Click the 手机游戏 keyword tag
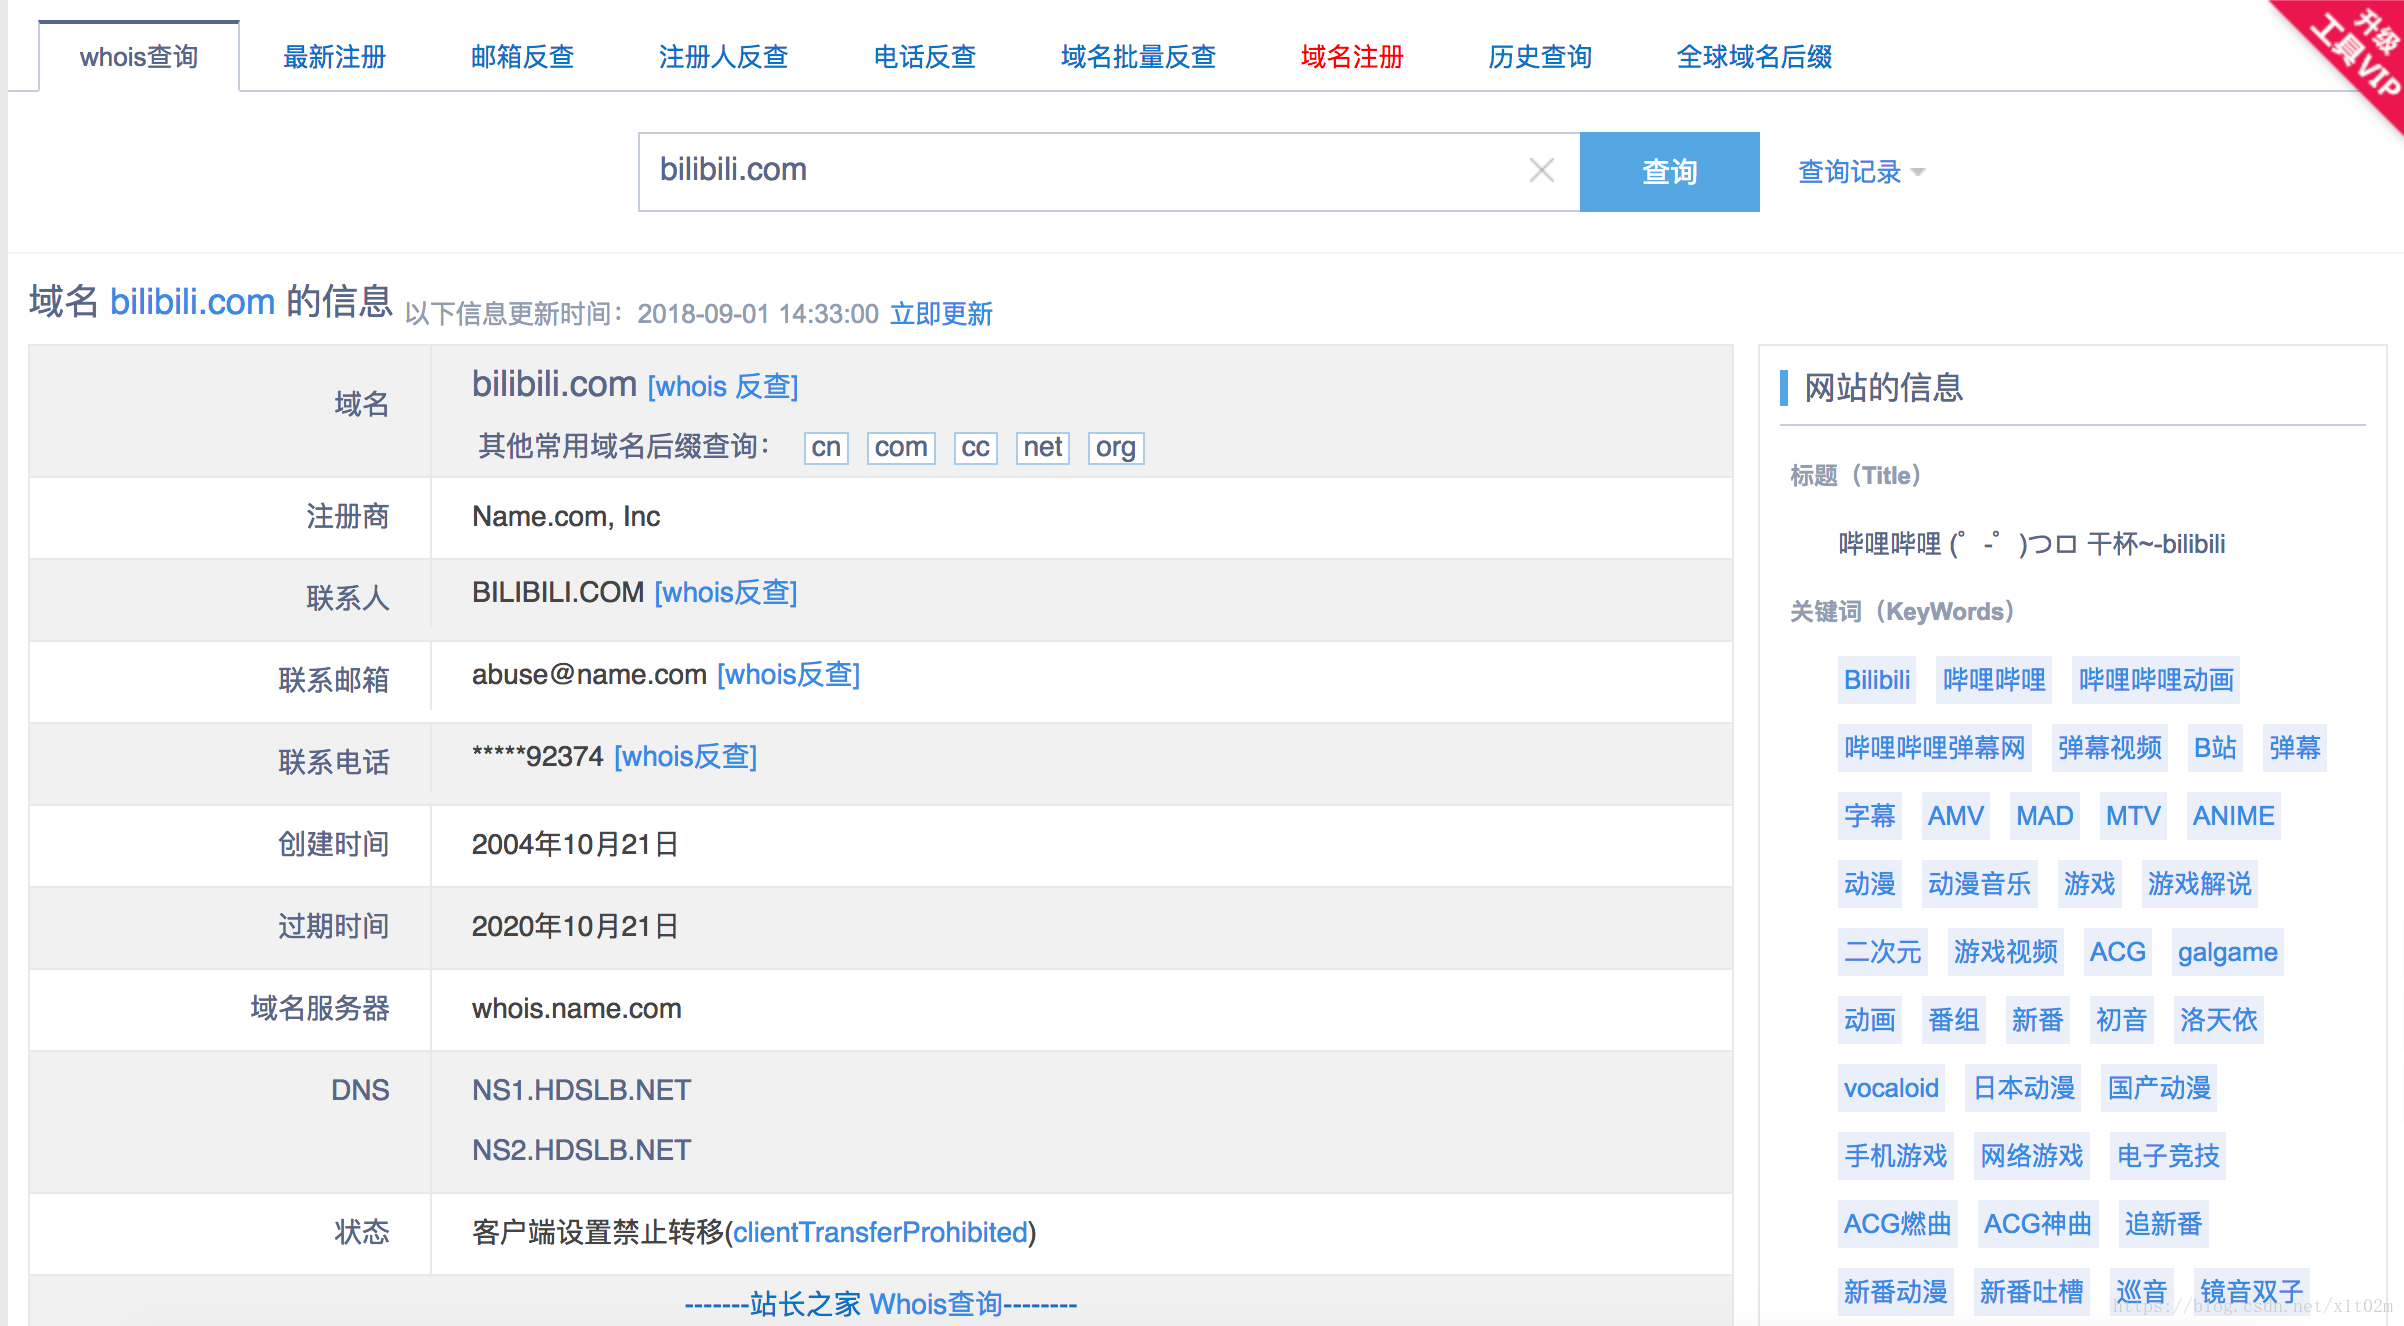2404x1326 pixels. (1896, 1156)
